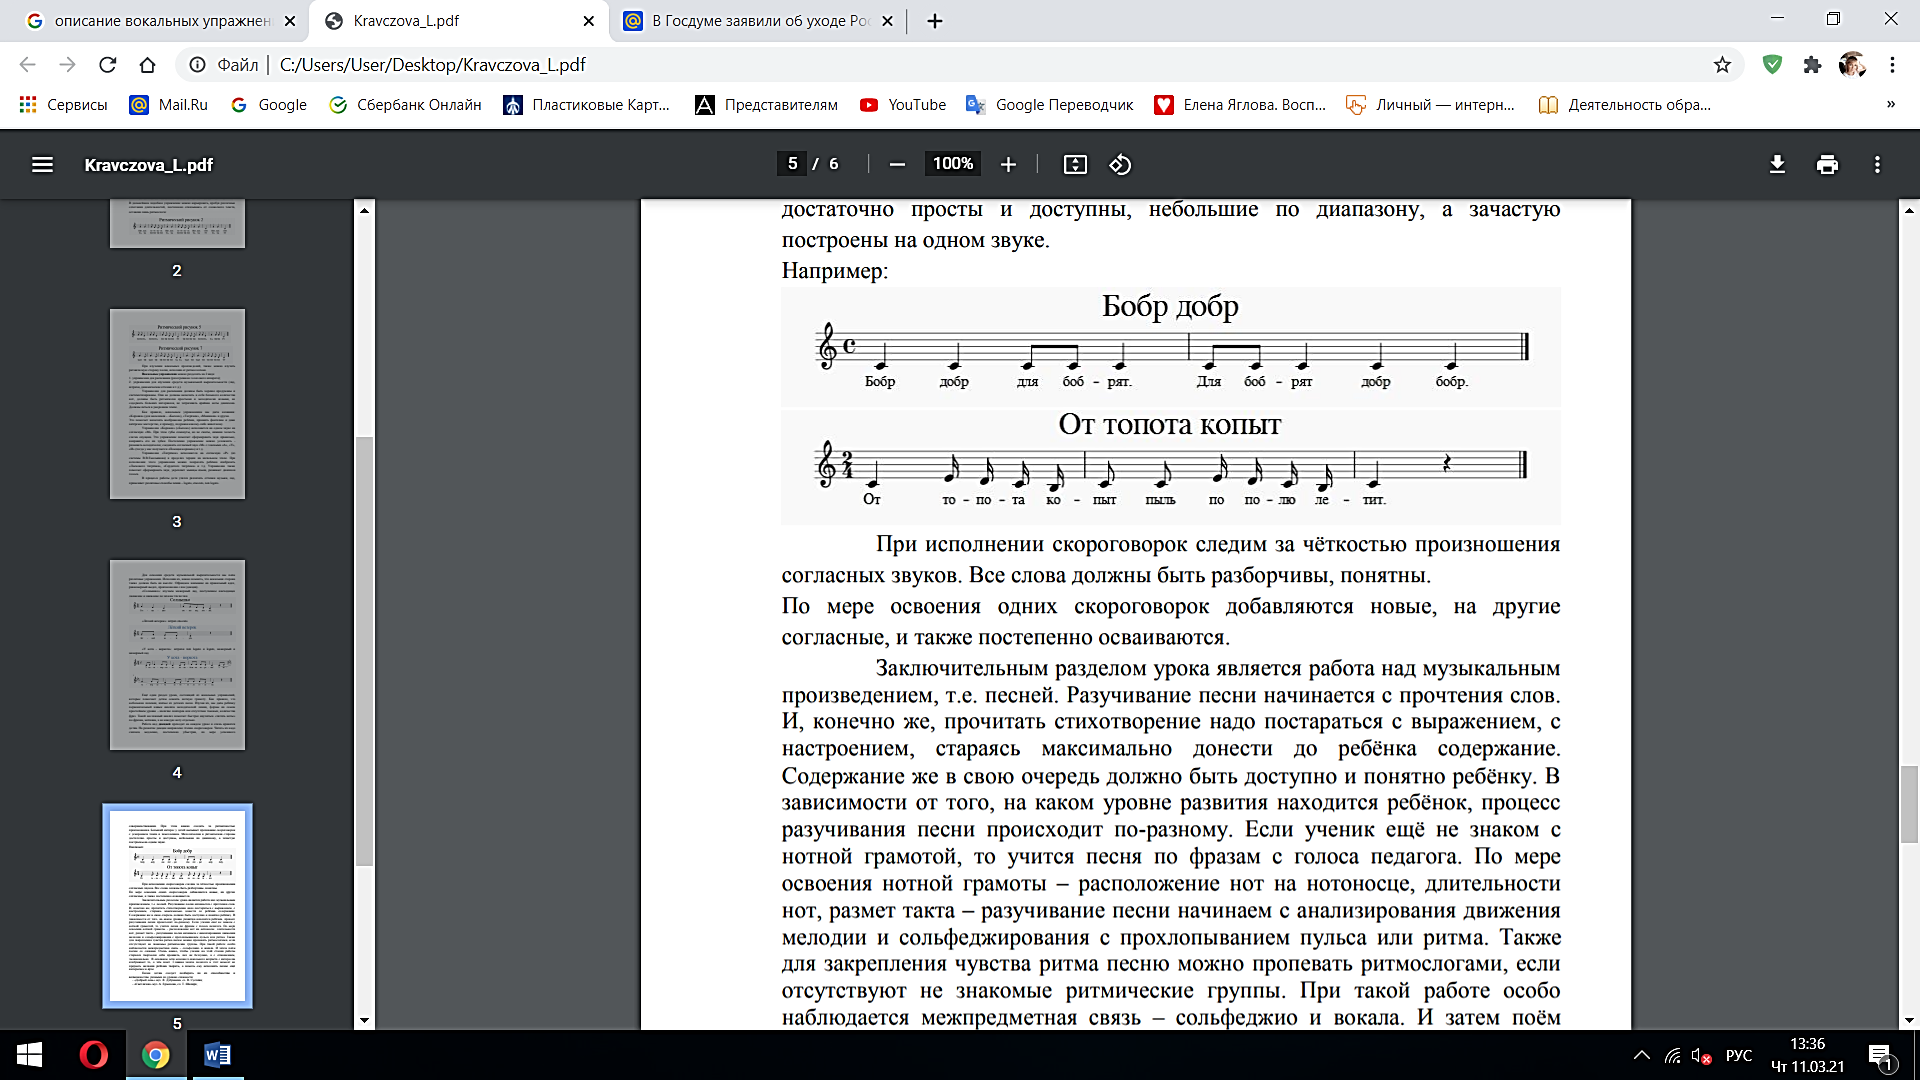Viewport: 1920px width, 1080px height.
Task: Expand the hidden bookmarks chevron
Action: (1890, 104)
